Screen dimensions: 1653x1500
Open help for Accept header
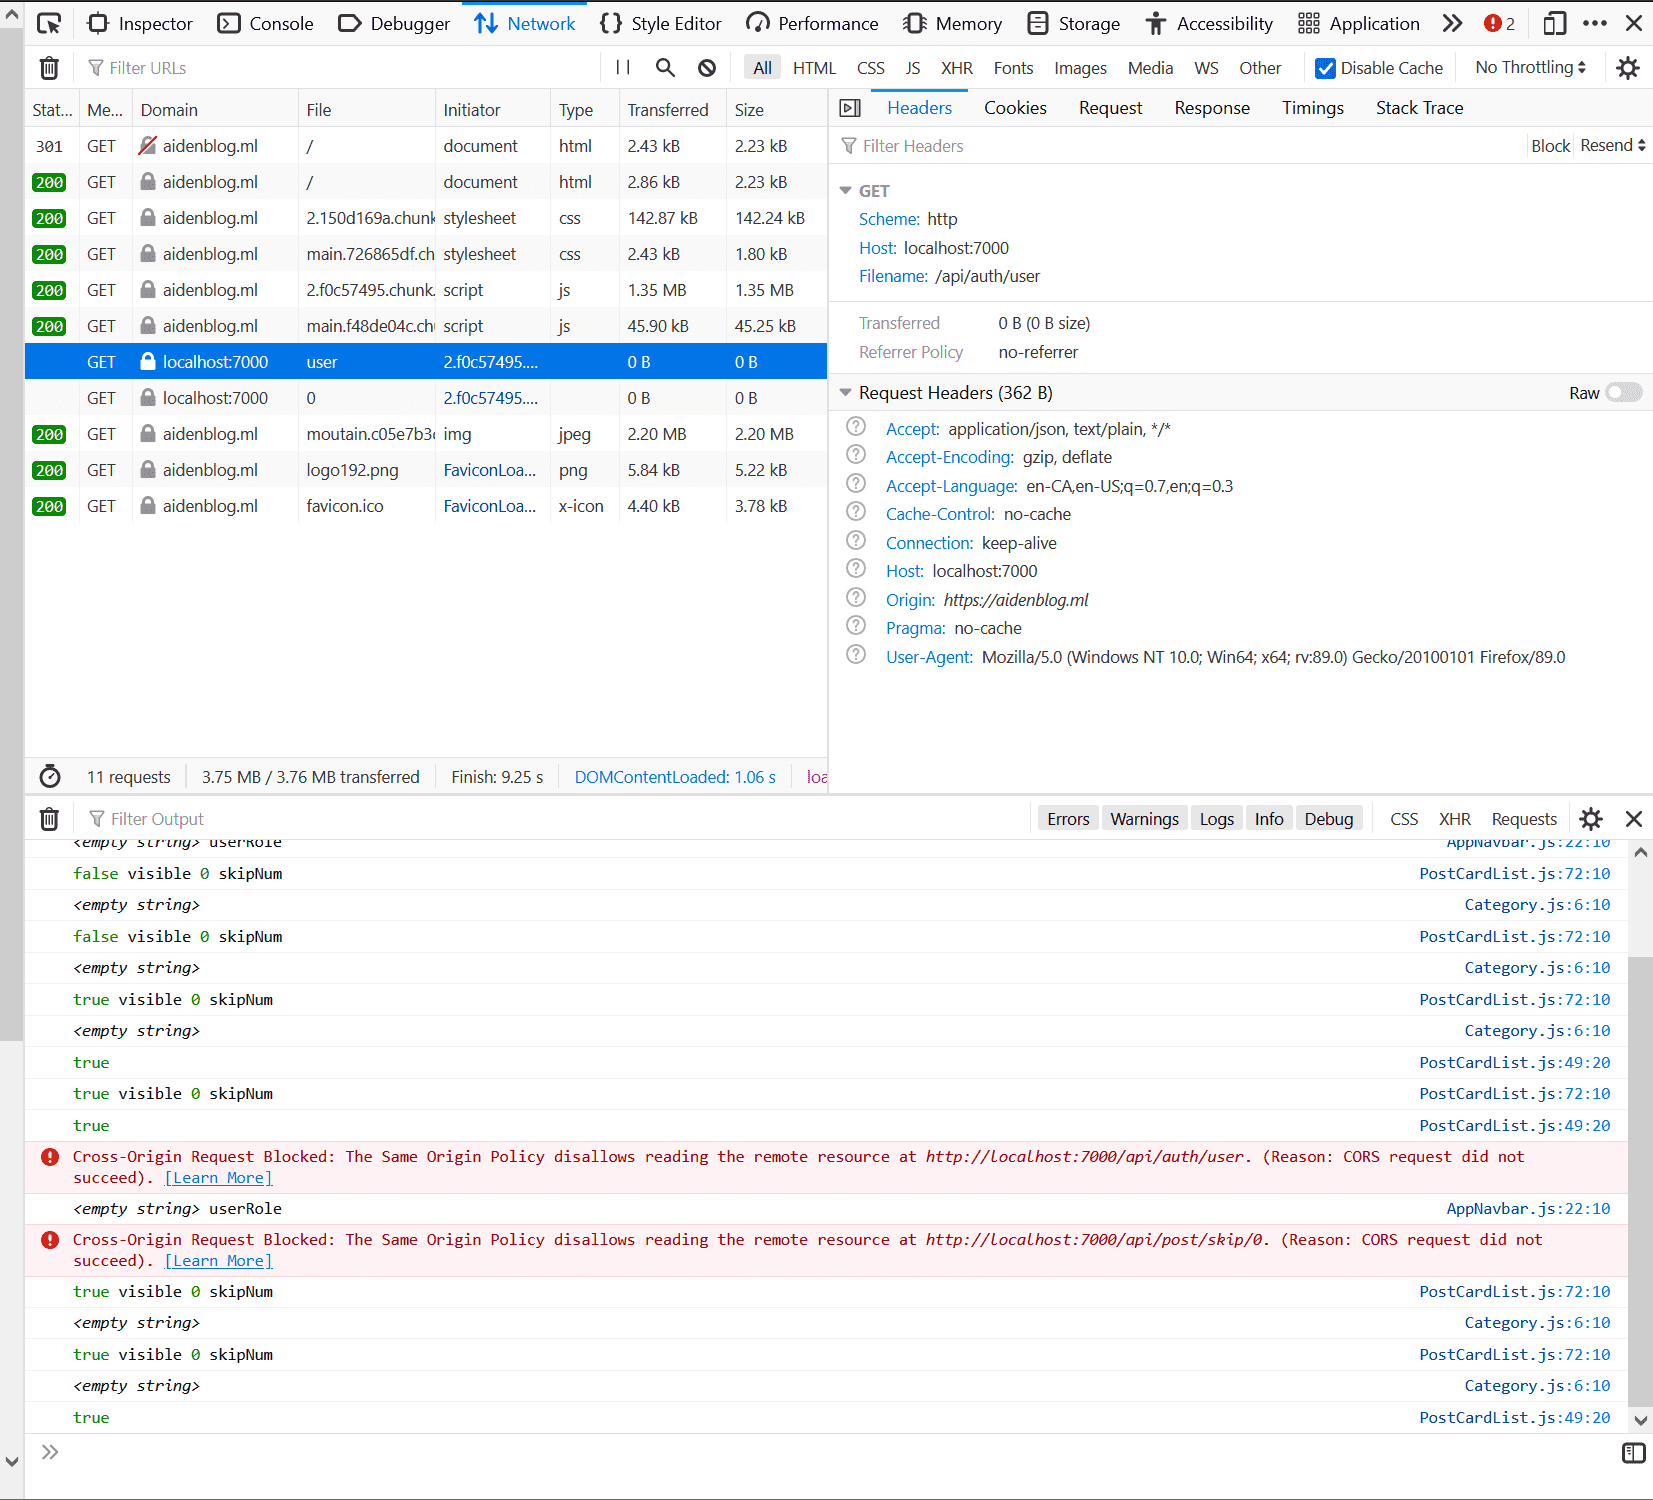point(856,427)
